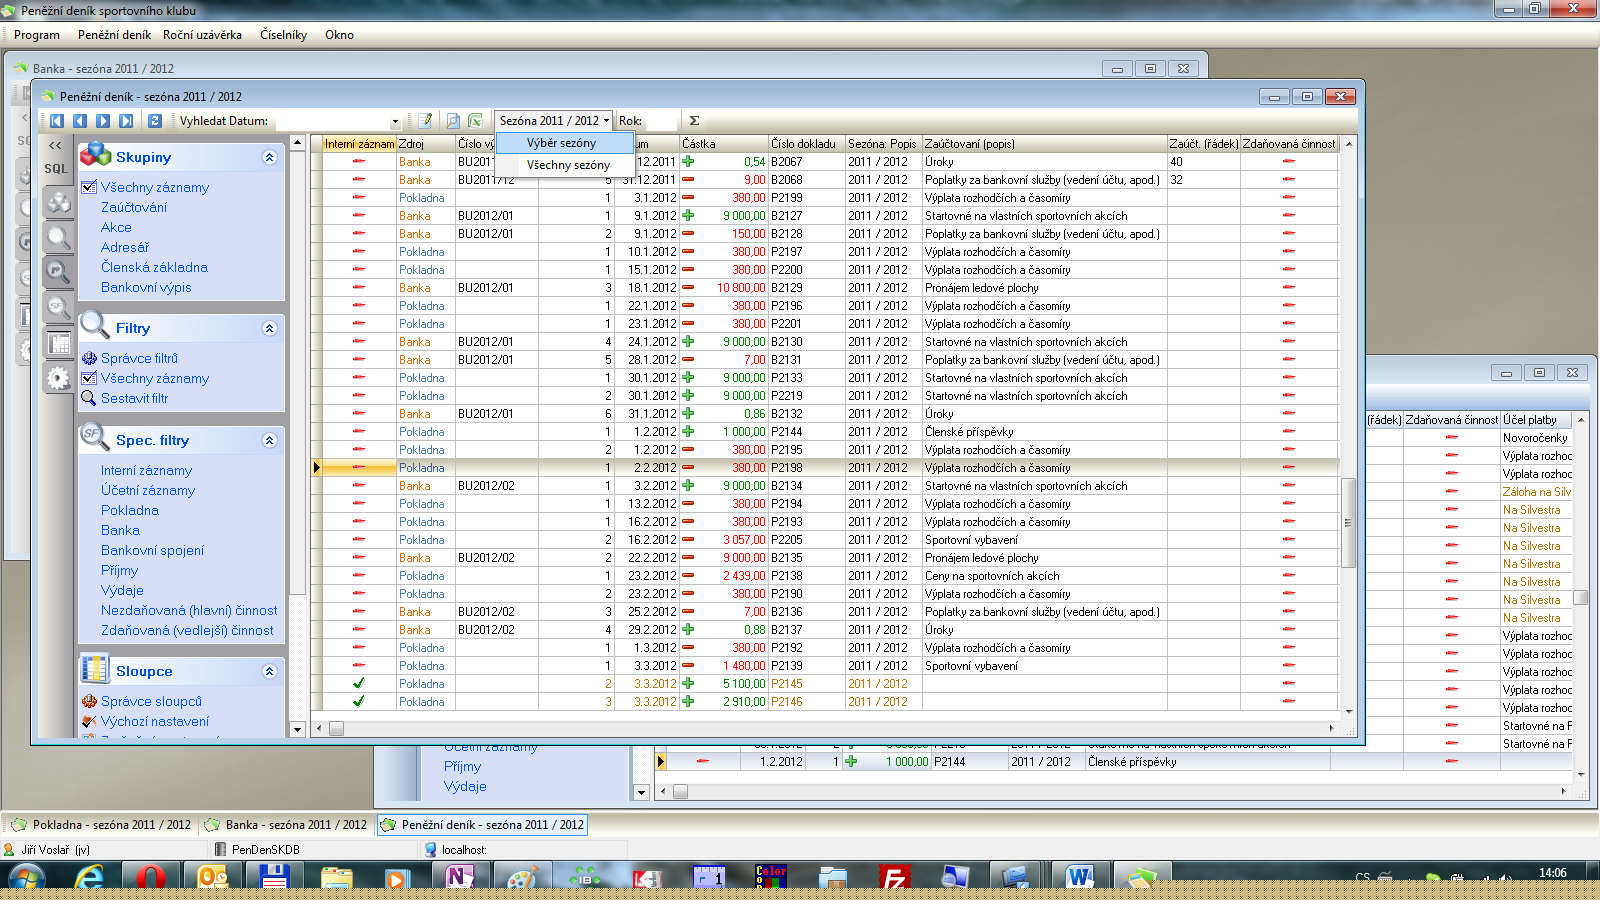
Task: Switch to Pokladna - sezóna 2011 / 2012 tab
Action: point(100,825)
